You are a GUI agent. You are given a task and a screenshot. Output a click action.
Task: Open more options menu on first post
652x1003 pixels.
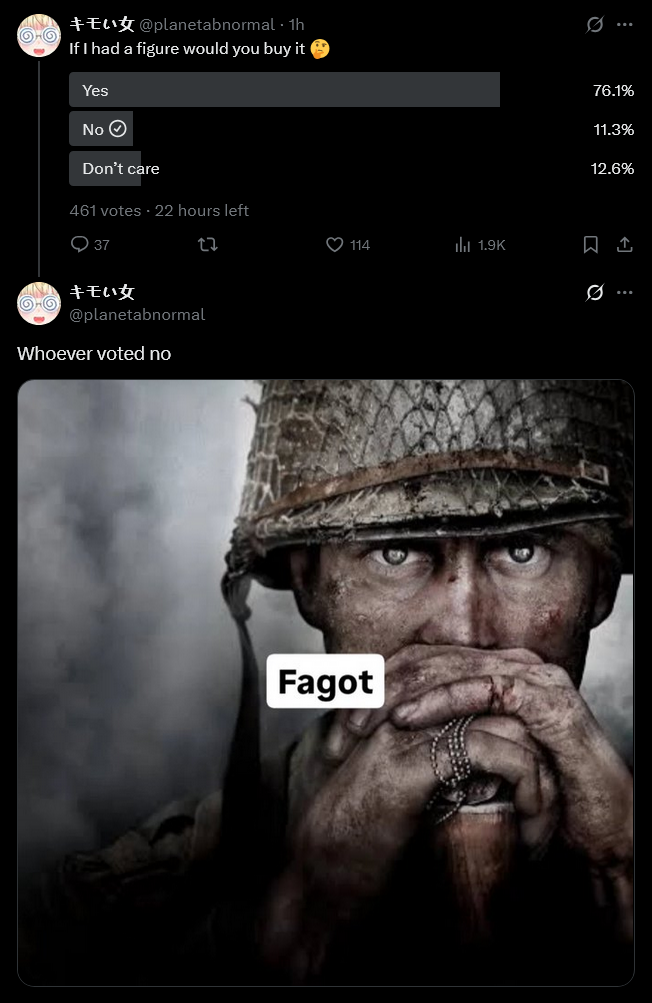[624, 24]
